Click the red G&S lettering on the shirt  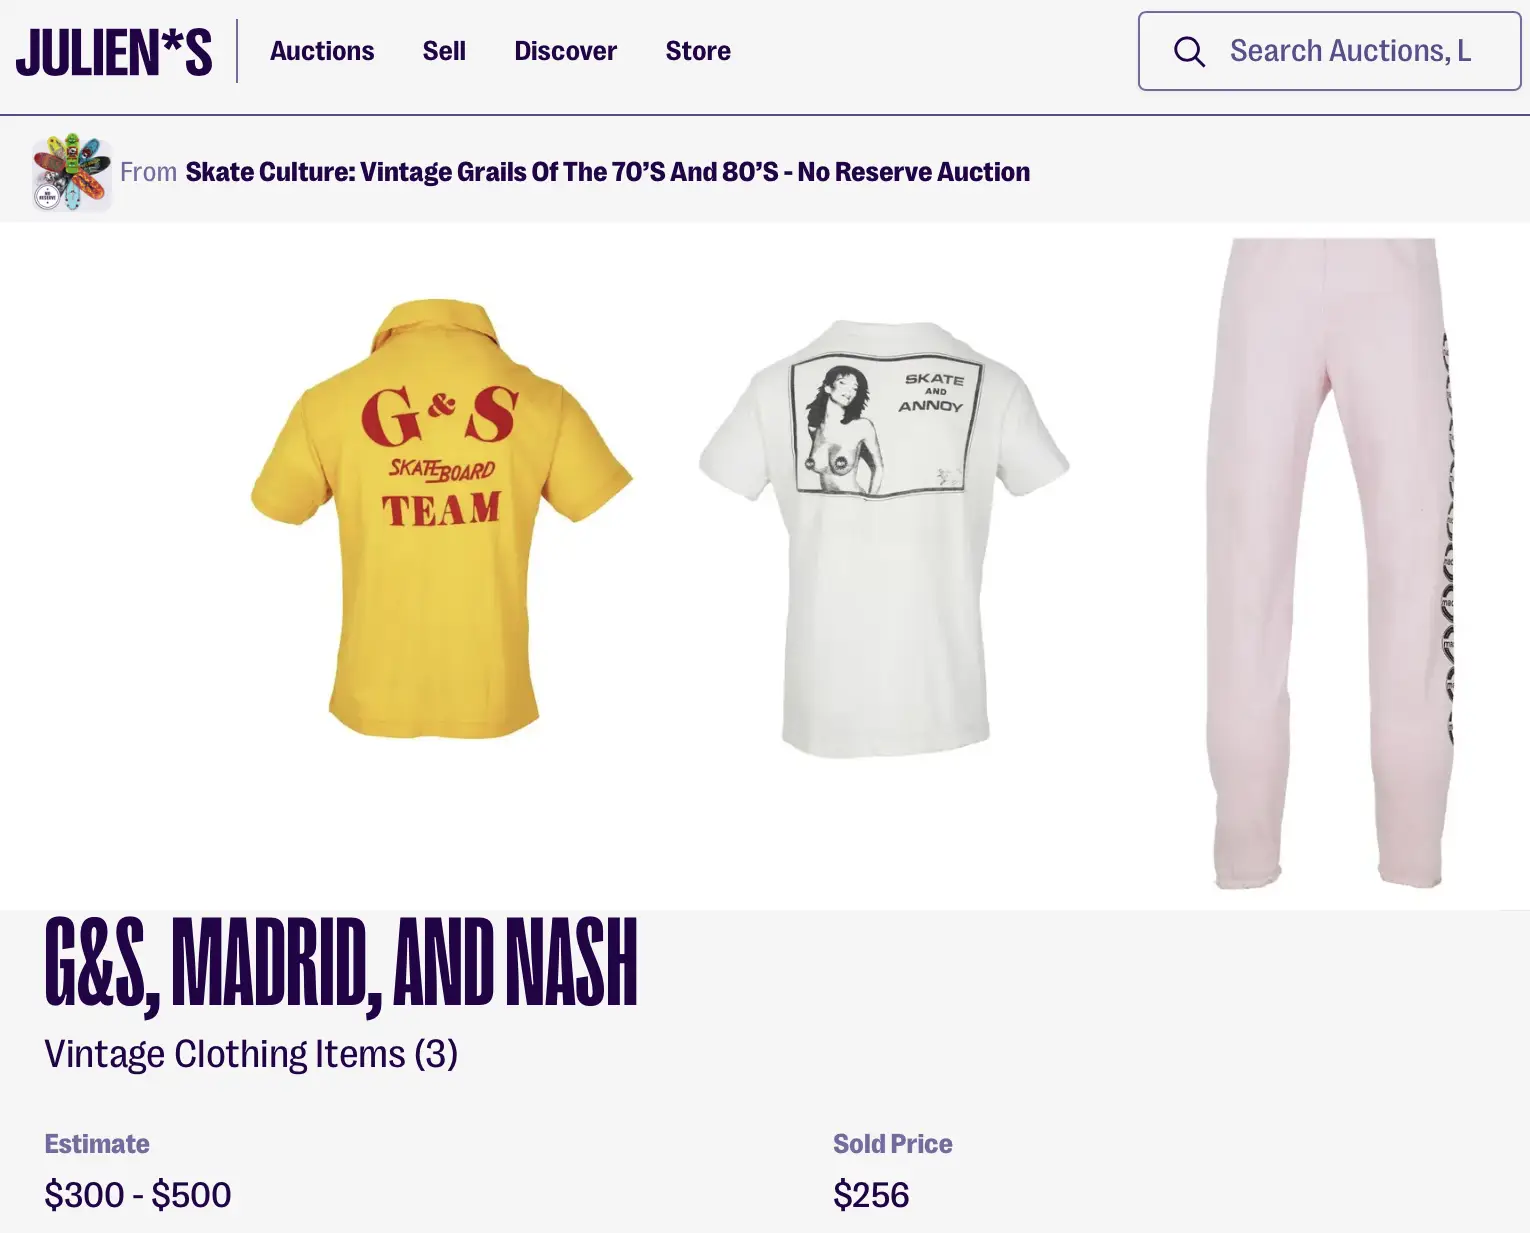tap(440, 416)
